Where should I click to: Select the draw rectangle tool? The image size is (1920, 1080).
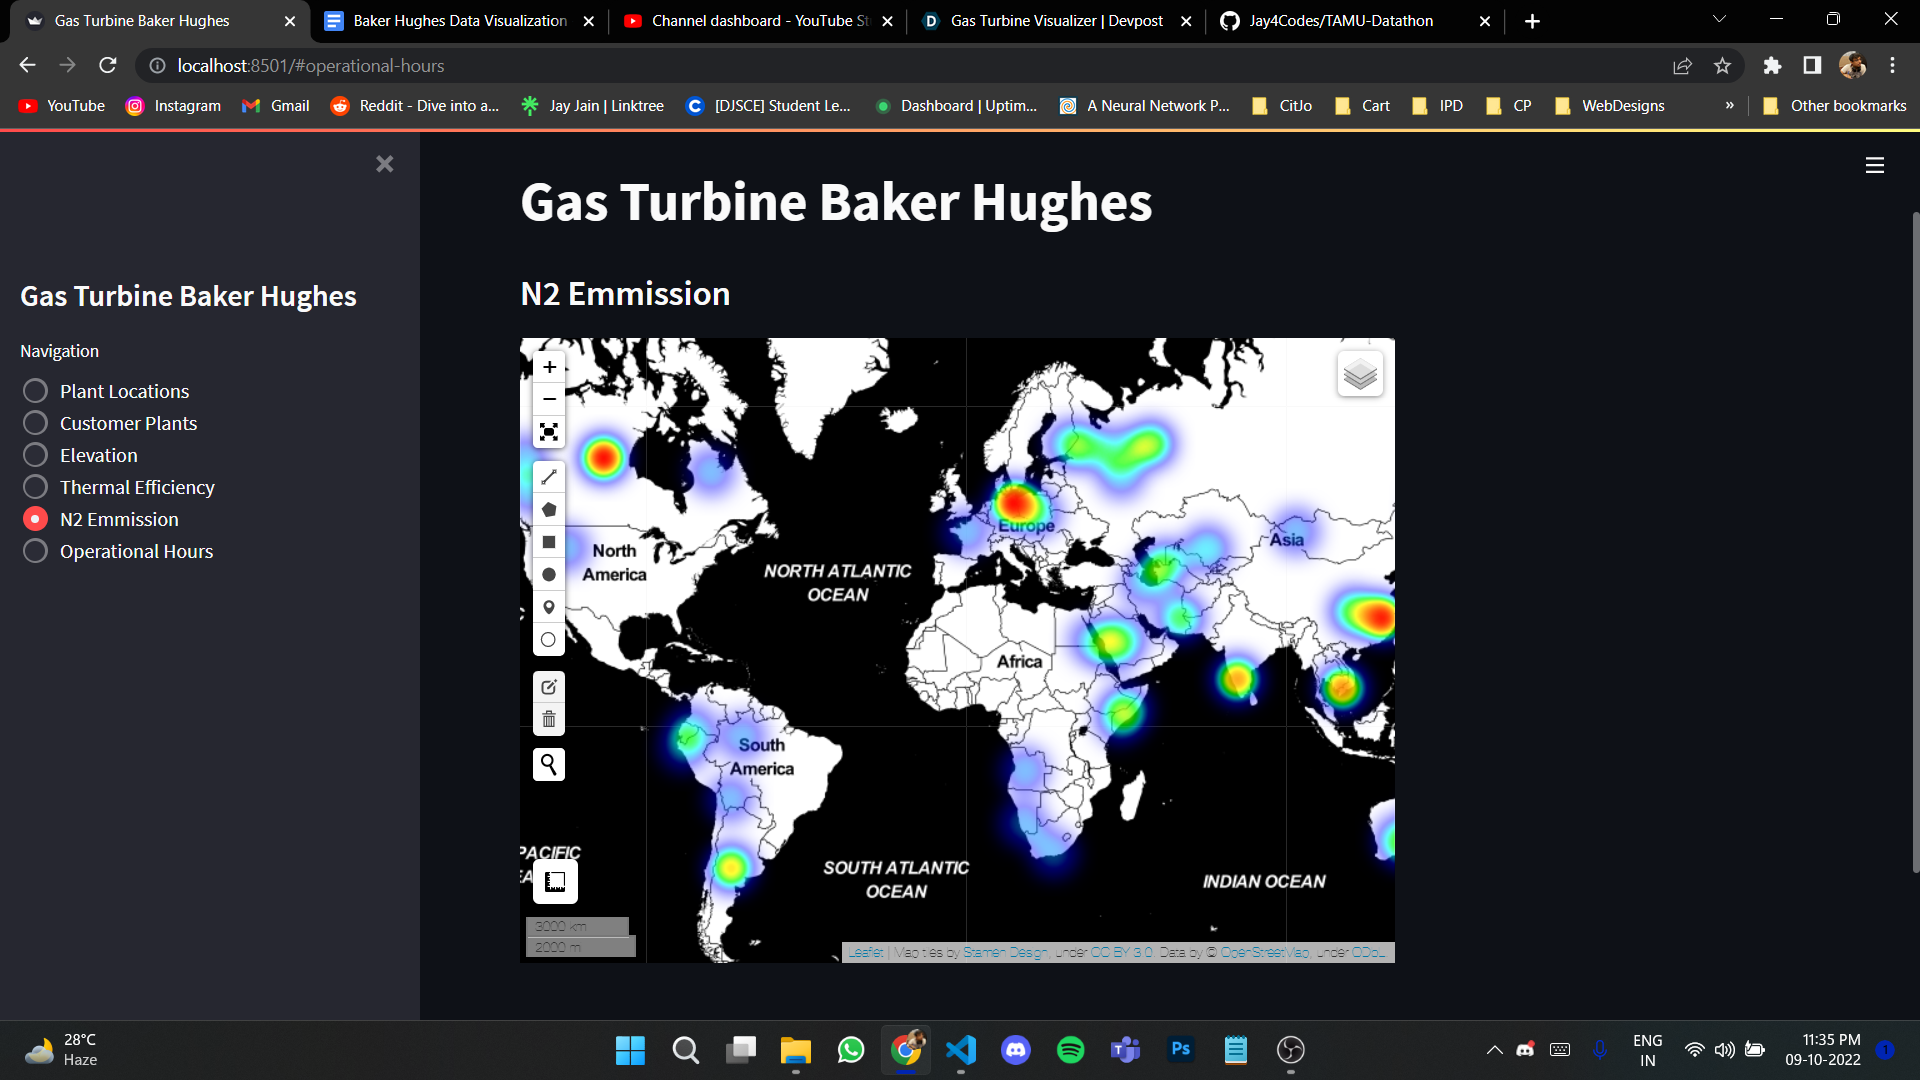[549, 542]
